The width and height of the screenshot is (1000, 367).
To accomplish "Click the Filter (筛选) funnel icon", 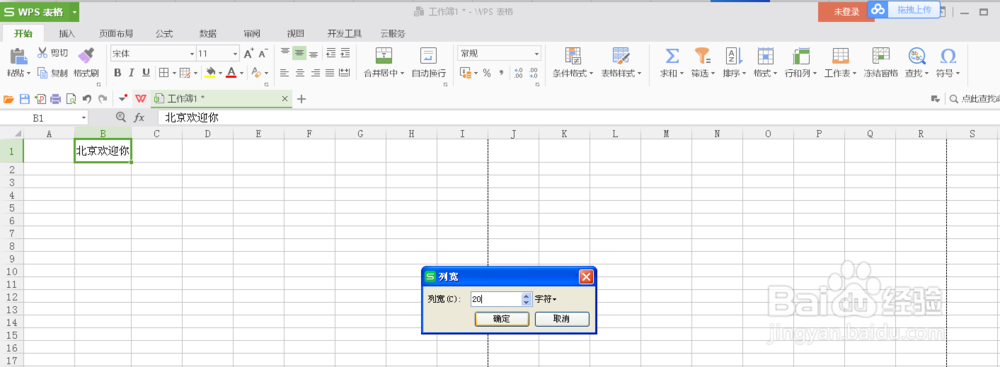I will click(702, 56).
